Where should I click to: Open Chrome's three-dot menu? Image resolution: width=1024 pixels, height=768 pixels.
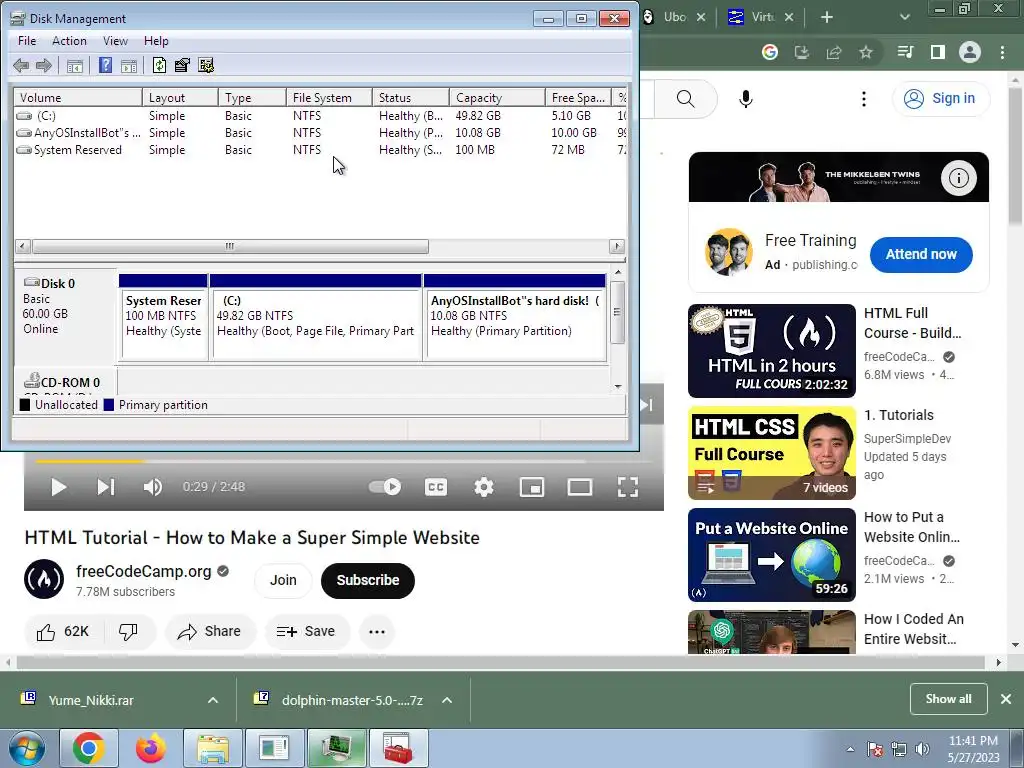pyautogui.click(x=1002, y=52)
